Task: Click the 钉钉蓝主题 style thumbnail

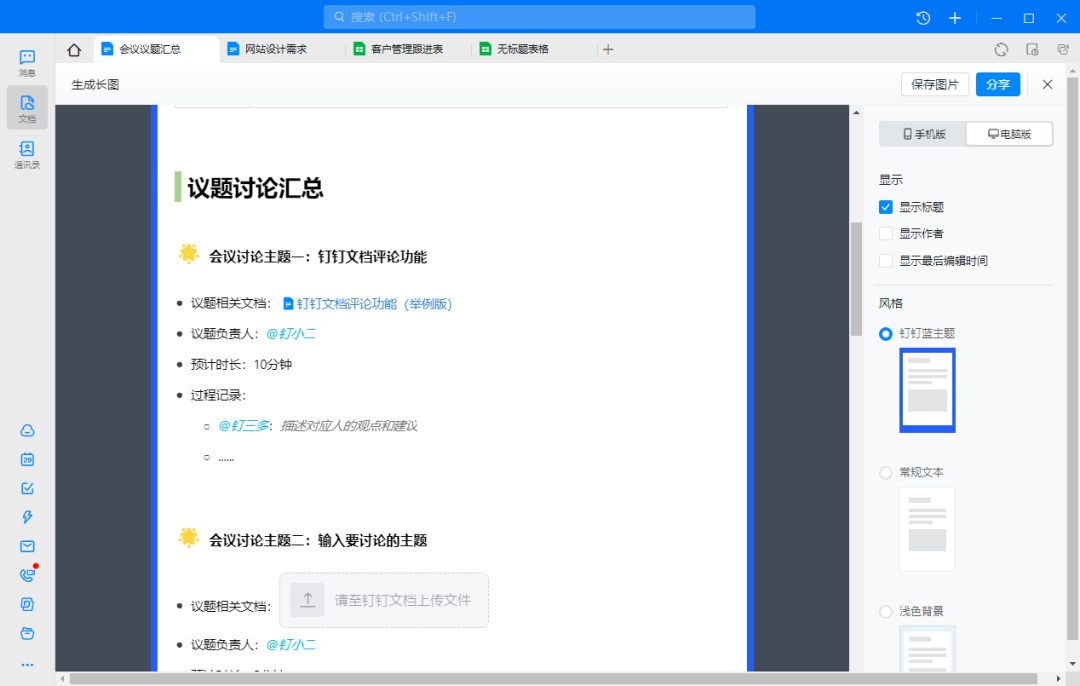Action: 927,390
